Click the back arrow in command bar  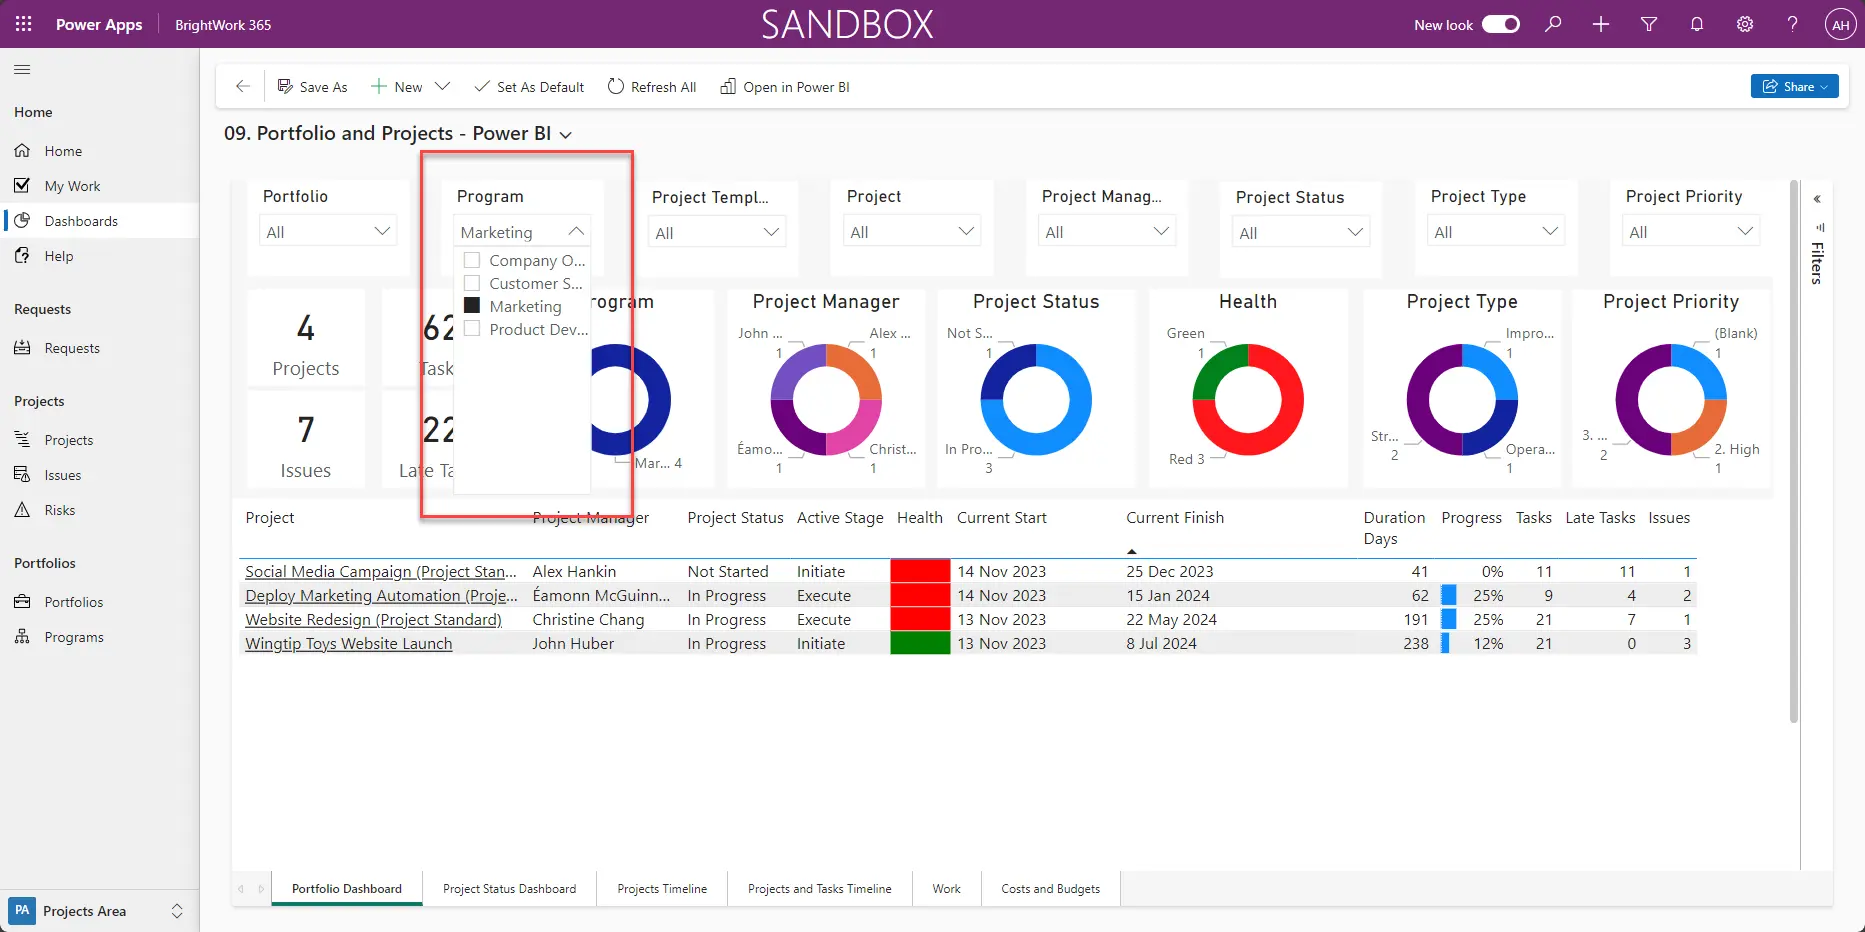[x=242, y=87]
